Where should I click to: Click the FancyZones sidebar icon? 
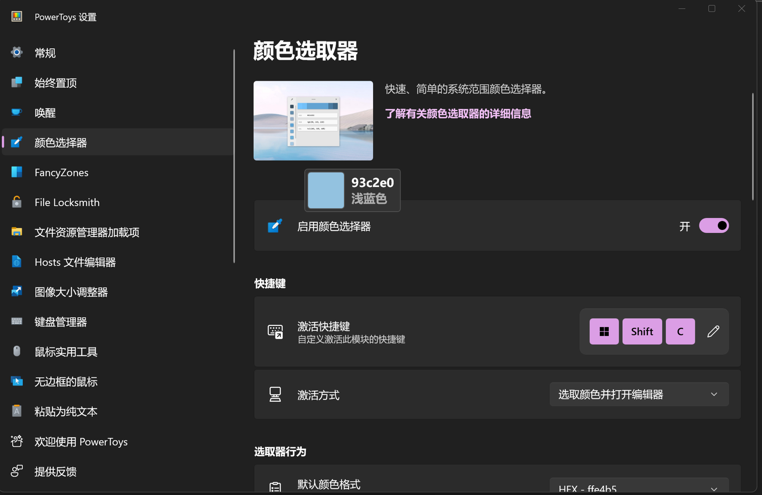pyautogui.click(x=17, y=172)
